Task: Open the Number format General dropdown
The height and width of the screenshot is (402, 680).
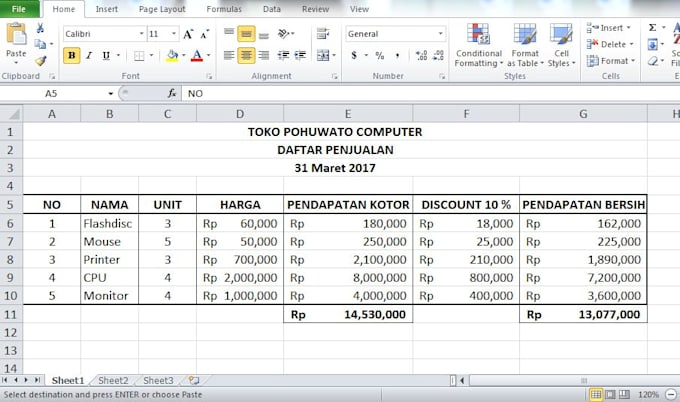Action: [440, 34]
